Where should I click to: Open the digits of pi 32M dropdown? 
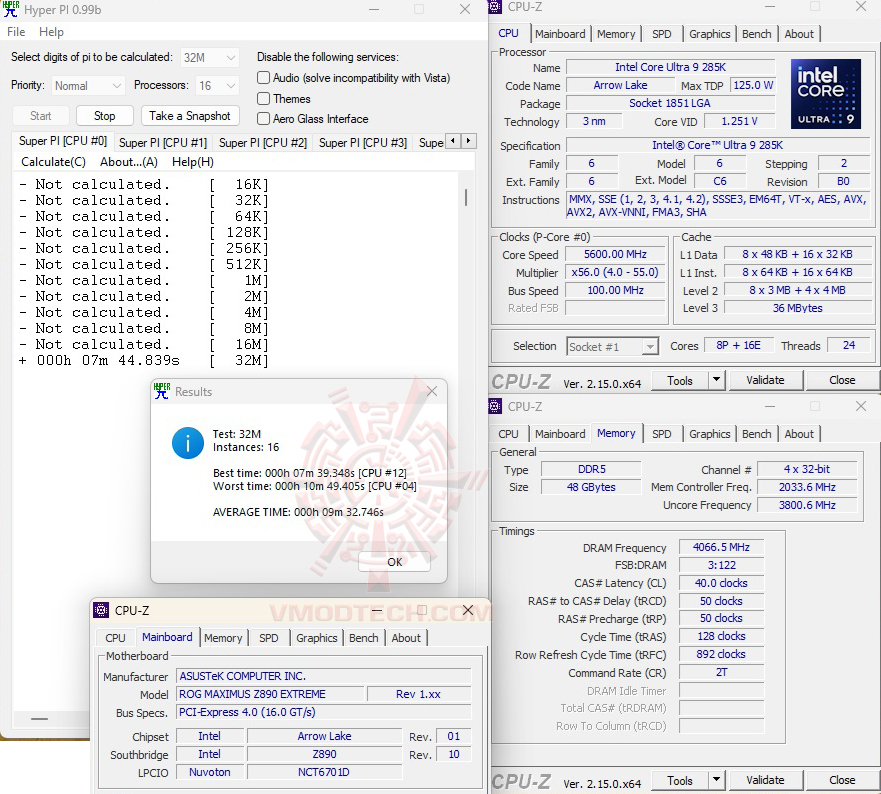210,57
